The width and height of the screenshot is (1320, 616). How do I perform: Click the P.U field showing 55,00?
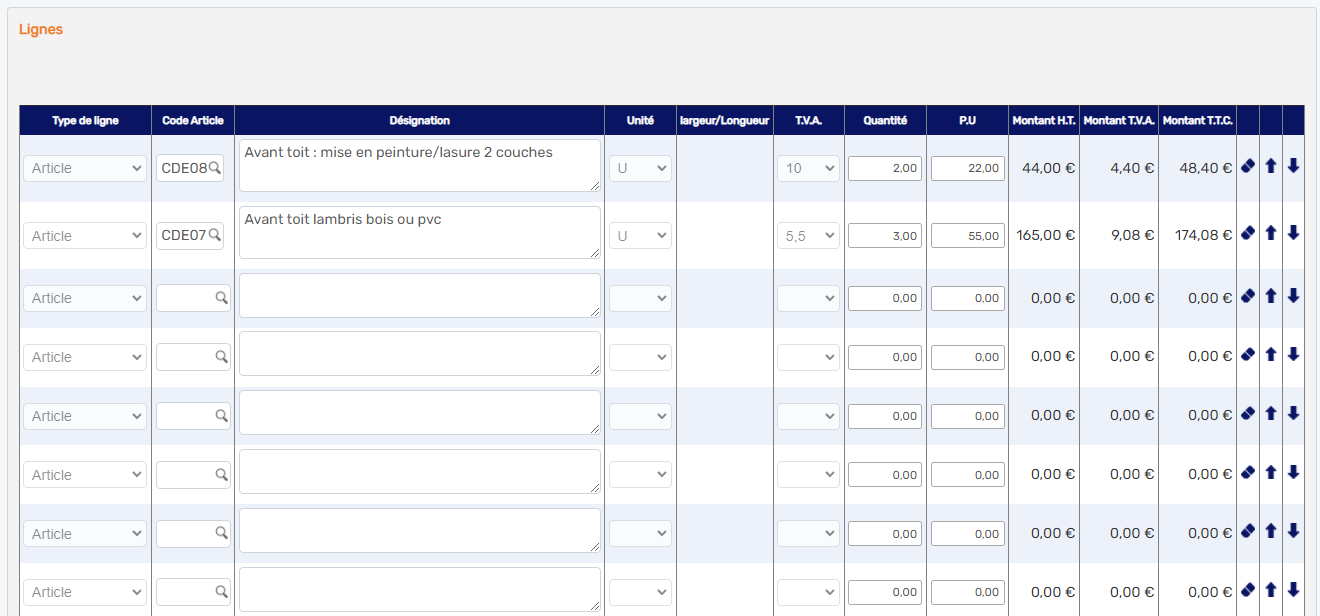click(x=967, y=236)
